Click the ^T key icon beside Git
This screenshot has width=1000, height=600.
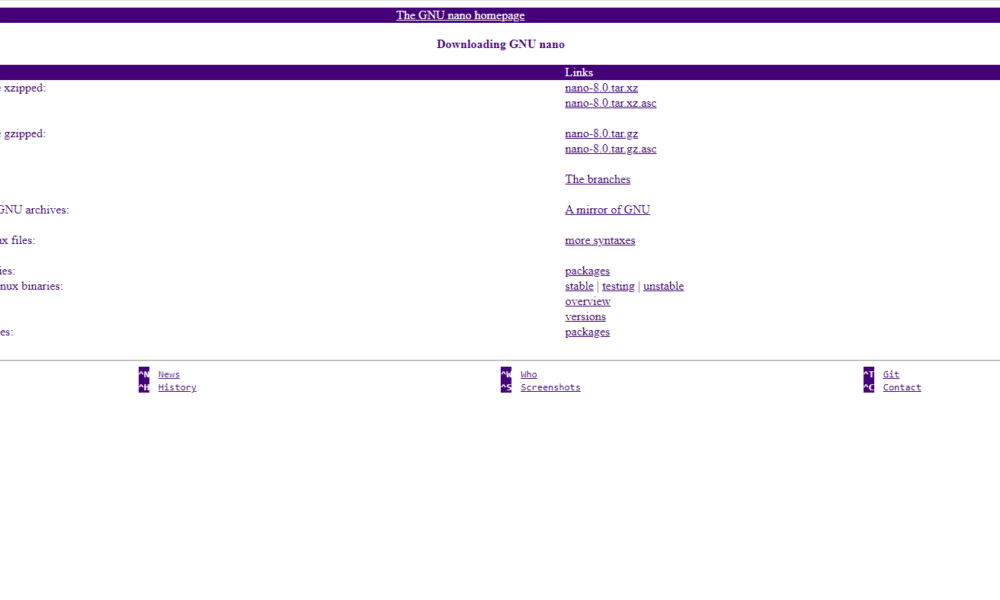coord(869,374)
